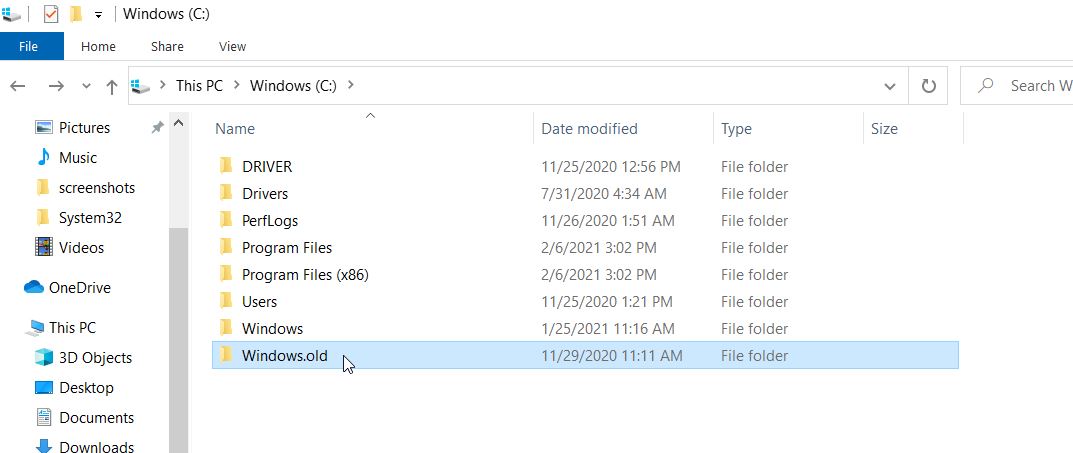Click the New Folder icon in quick access toolbar
1073x453 pixels.
tap(76, 14)
